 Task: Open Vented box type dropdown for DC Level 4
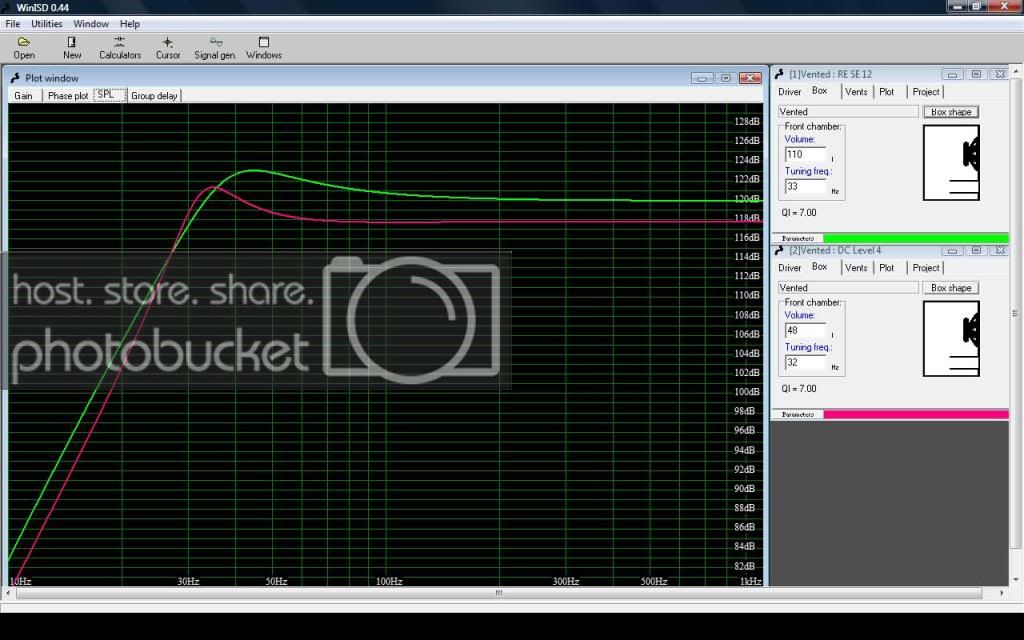848,287
